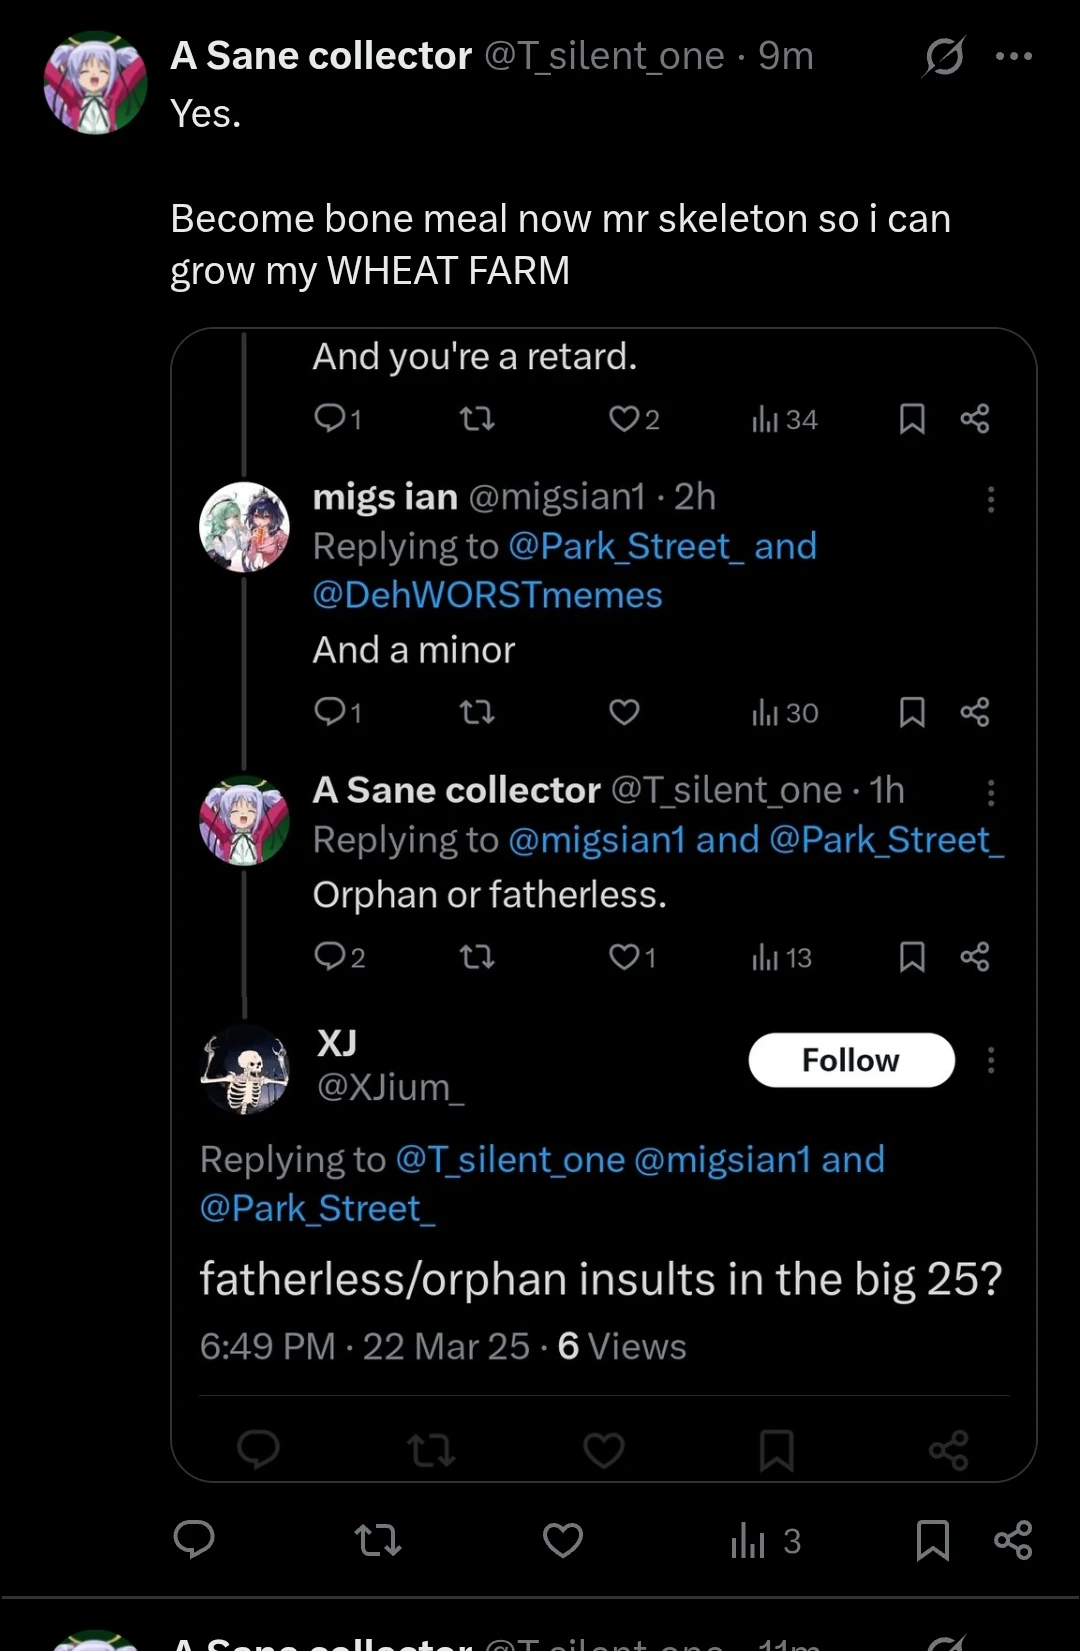Open three-dot more menu on top tweet
1080x1651 pixels.
coord(1014,56)
